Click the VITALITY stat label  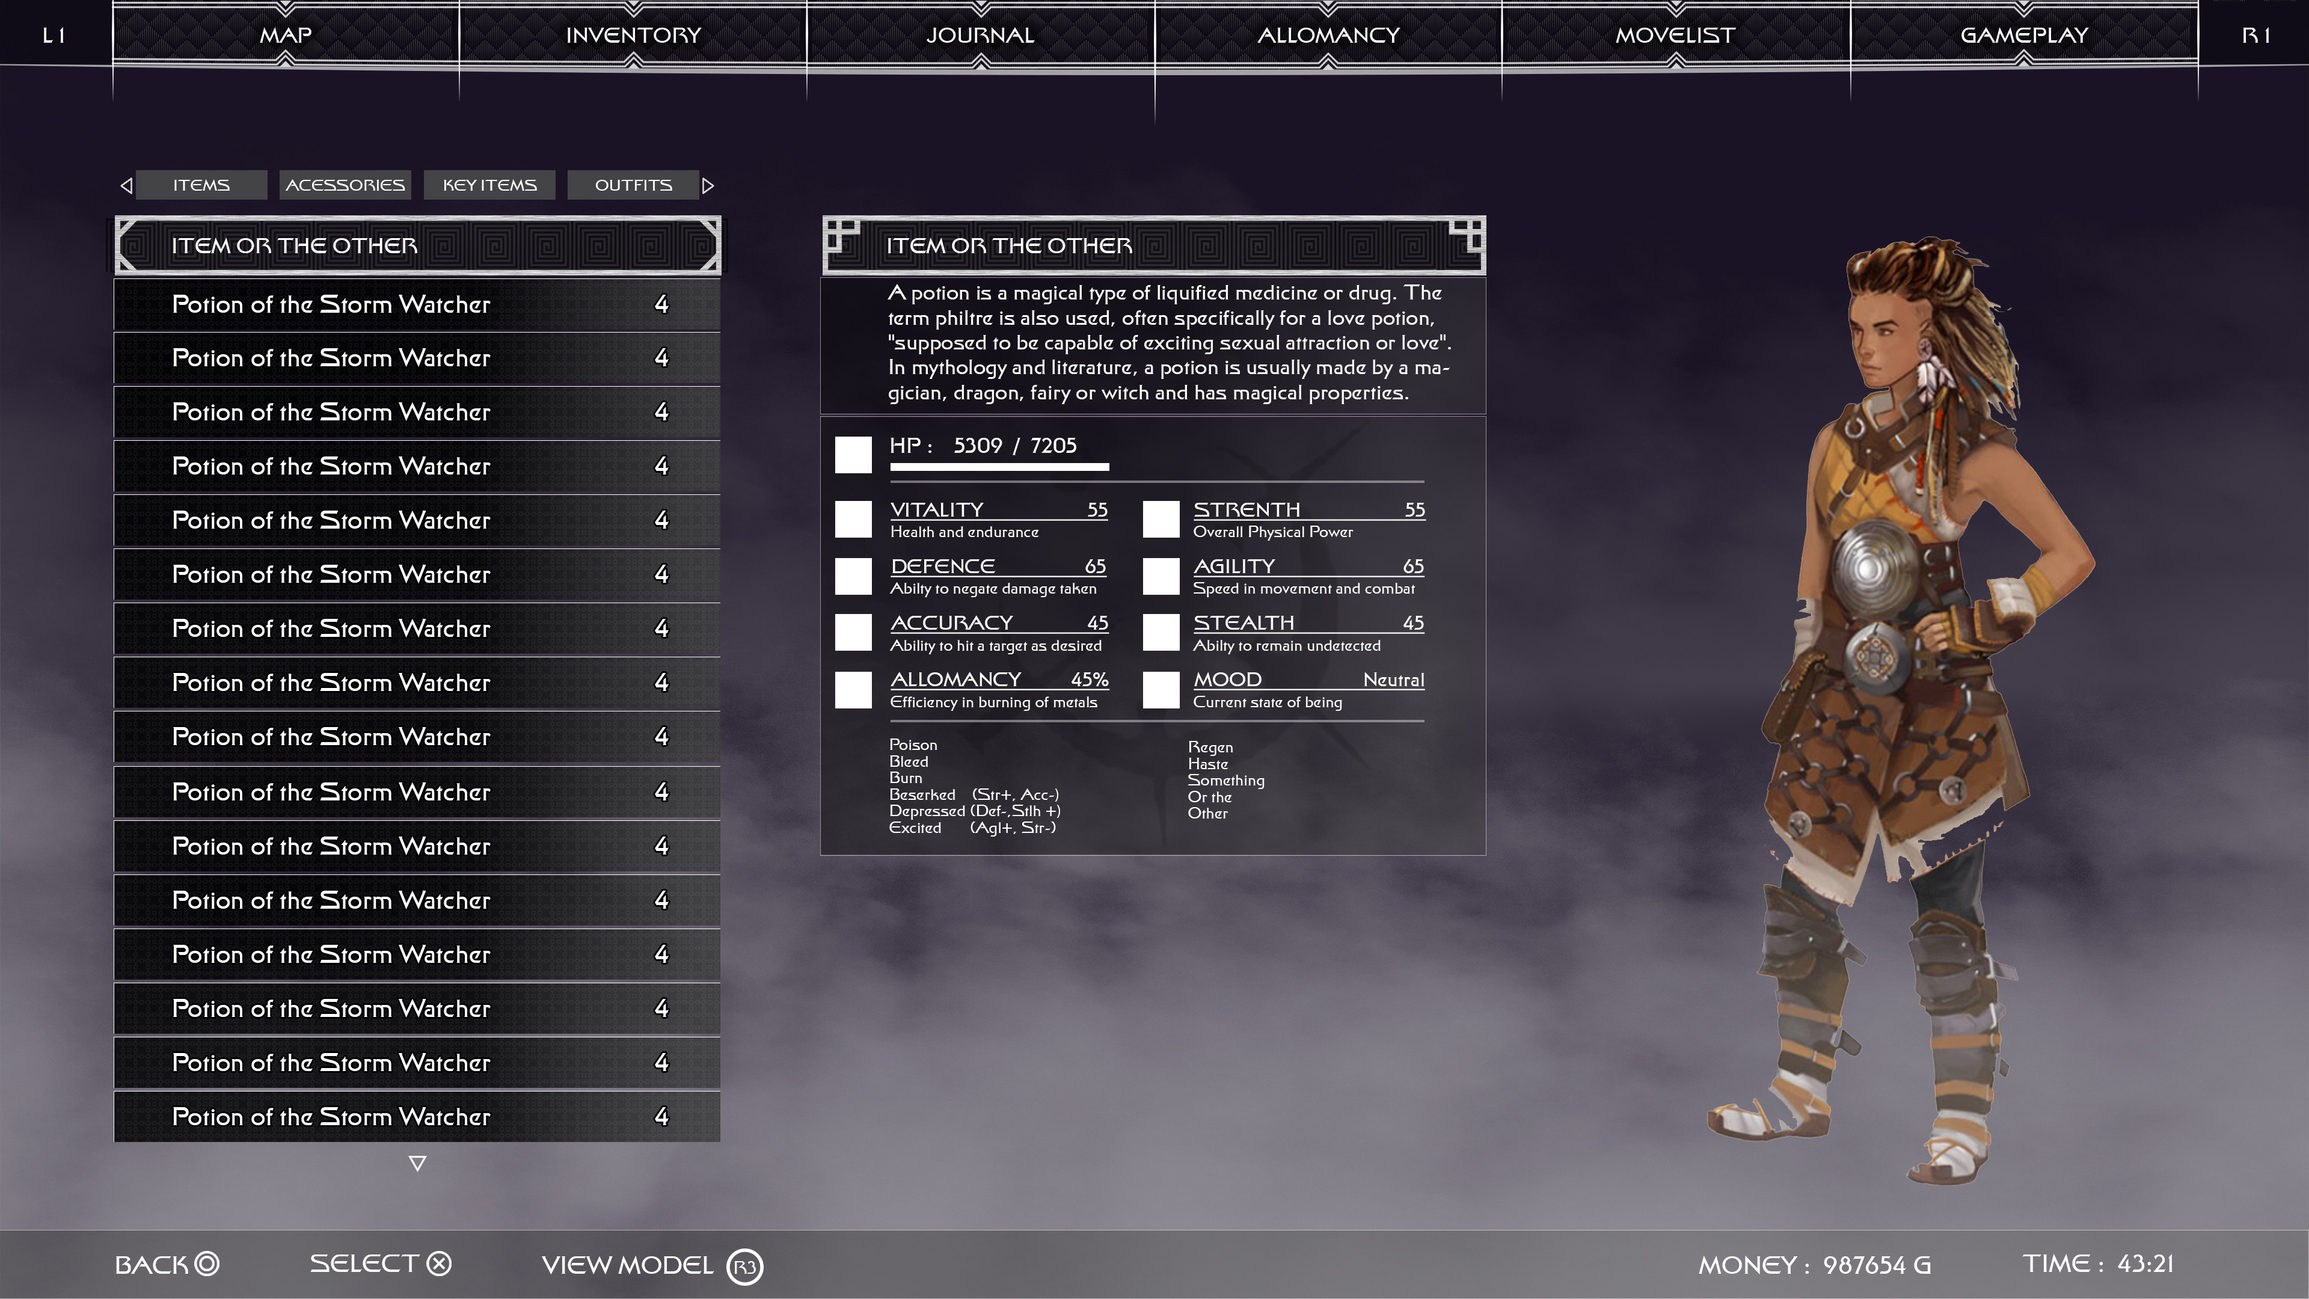(x=937, y=510)
